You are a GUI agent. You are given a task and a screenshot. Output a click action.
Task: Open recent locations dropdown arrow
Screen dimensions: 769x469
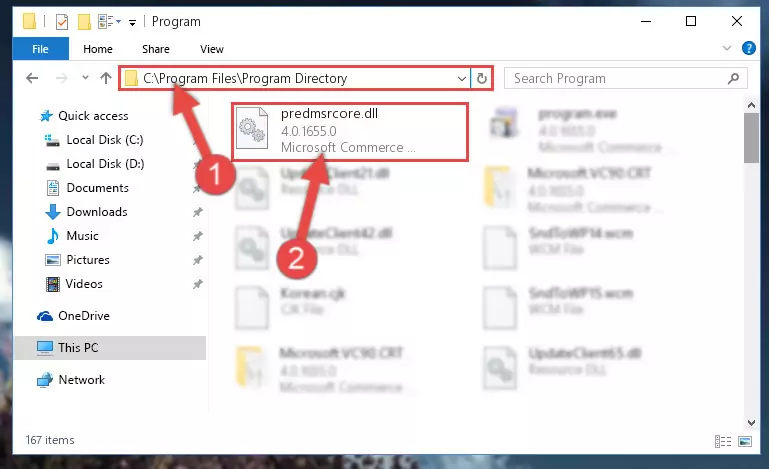(x=85, y=78)
